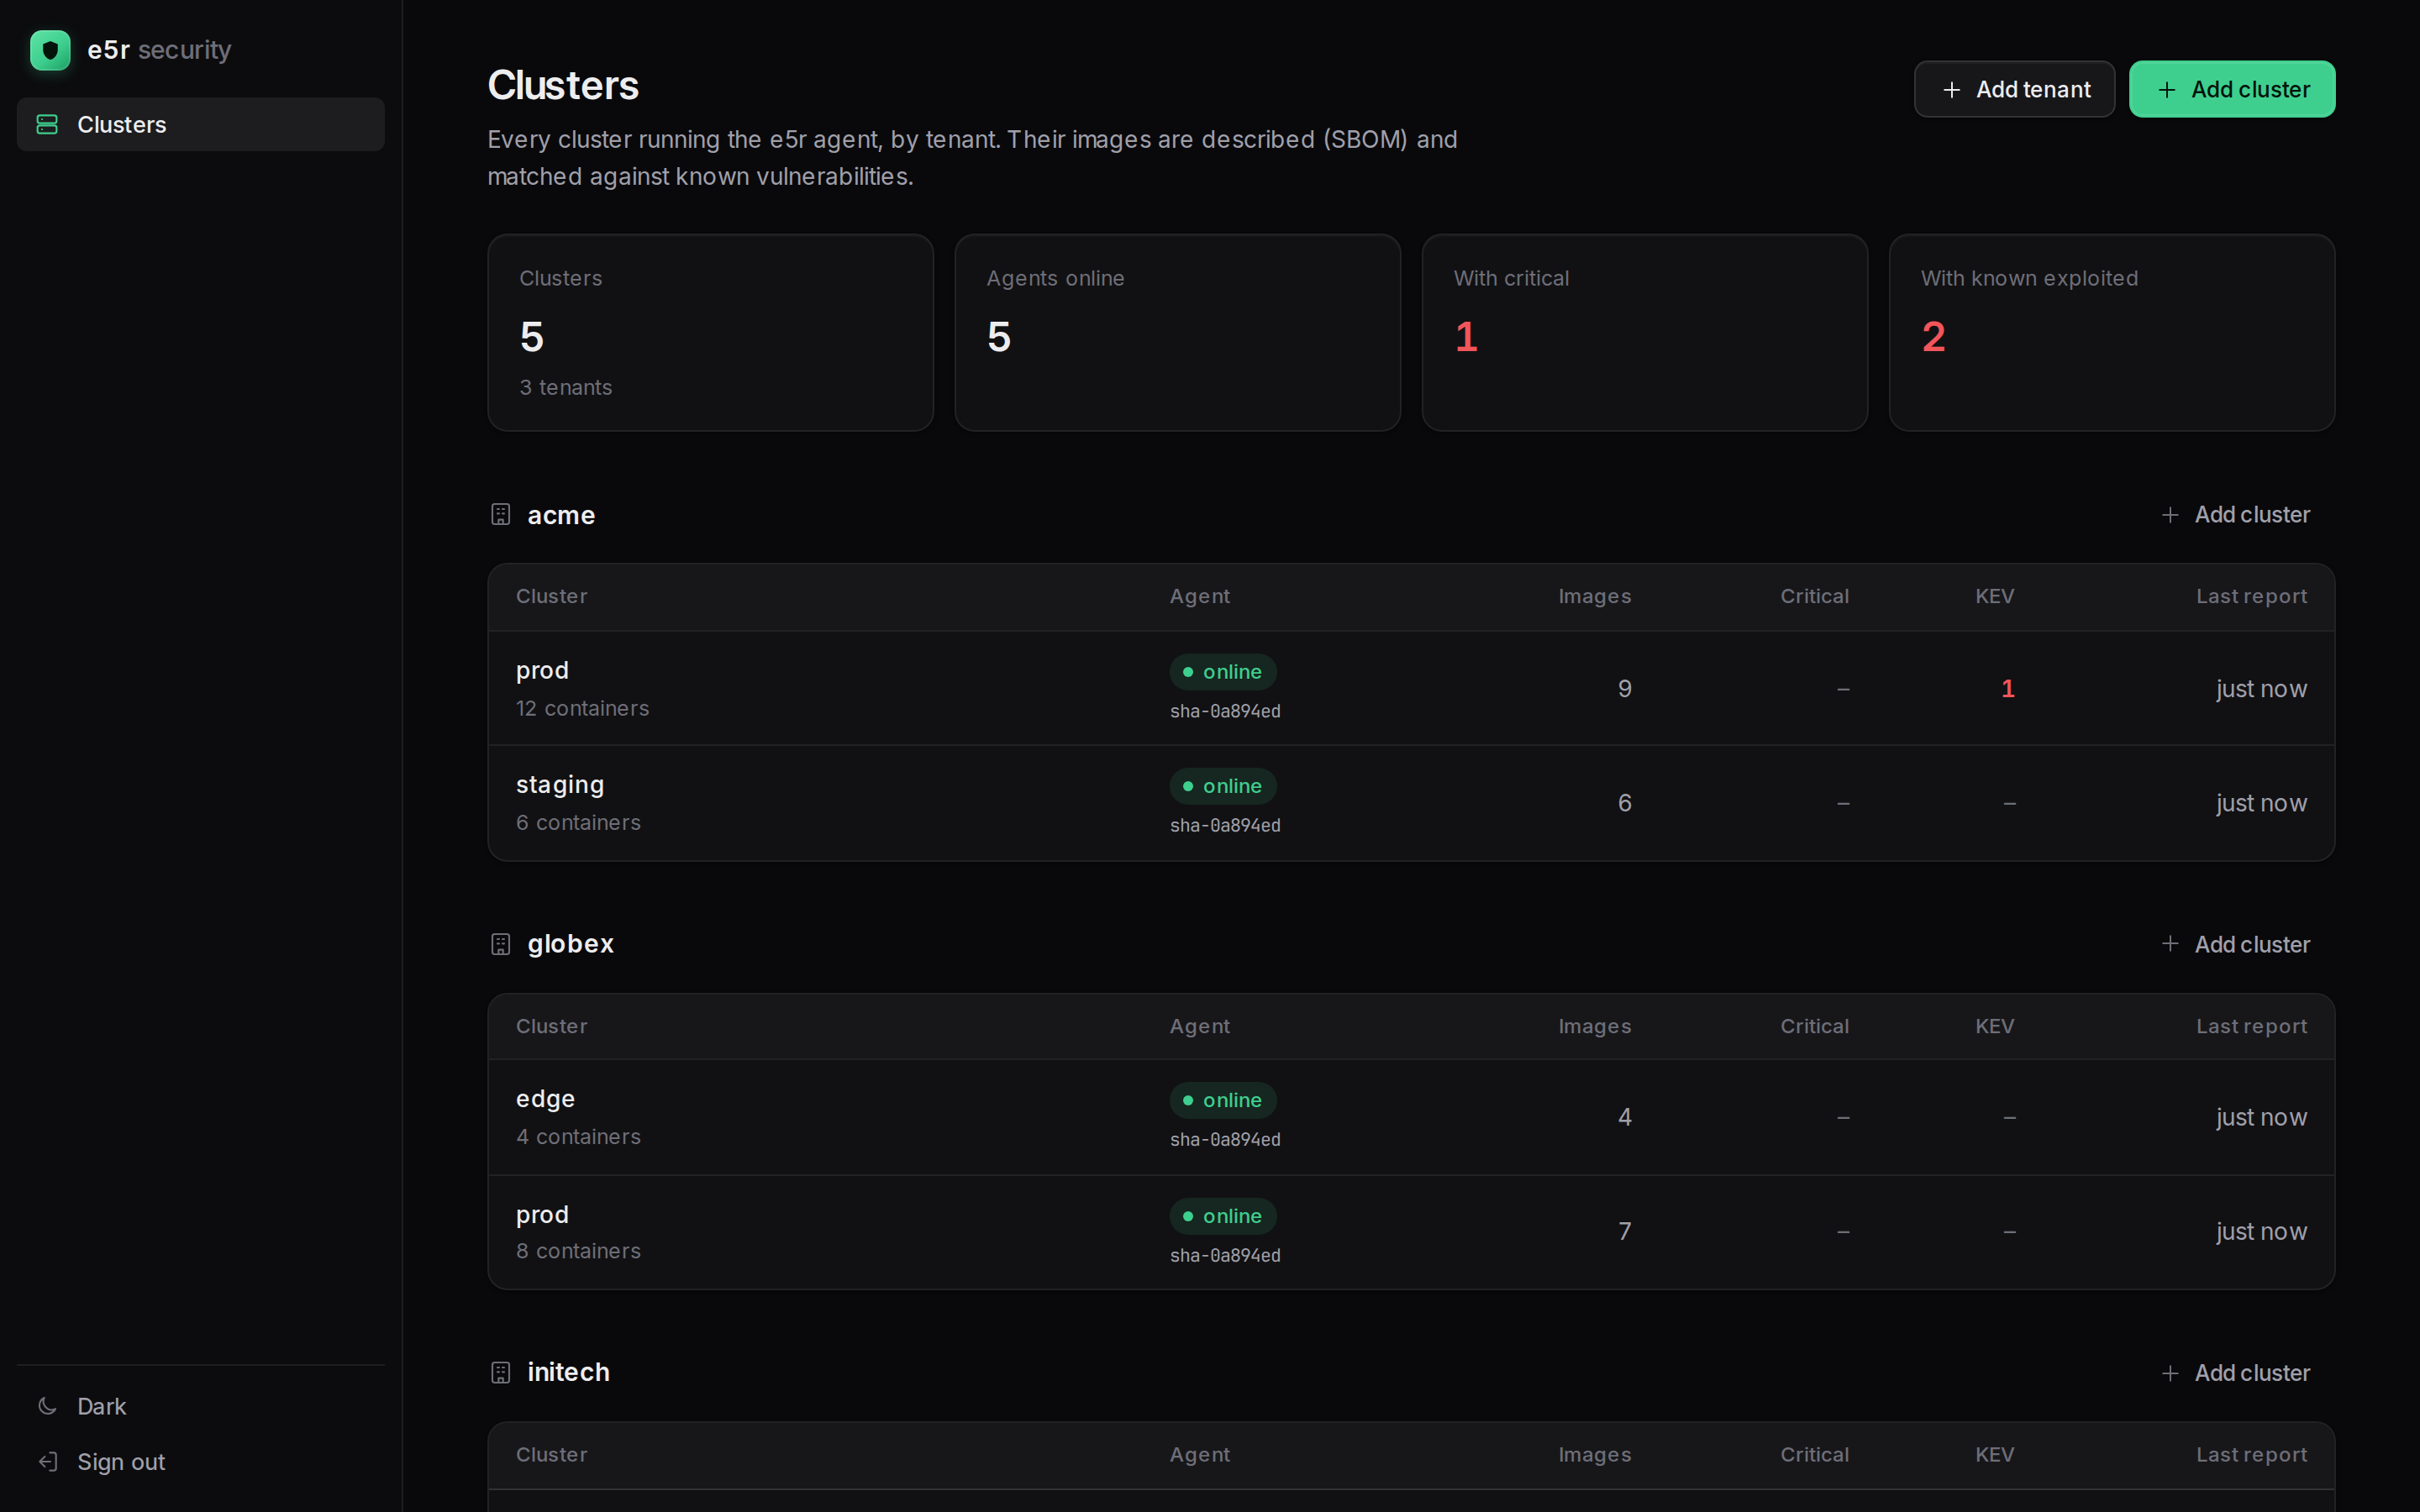Click the acme tenant heading
The height and width of the screenshot is (1512, 2420).
(x=561, y=515)
